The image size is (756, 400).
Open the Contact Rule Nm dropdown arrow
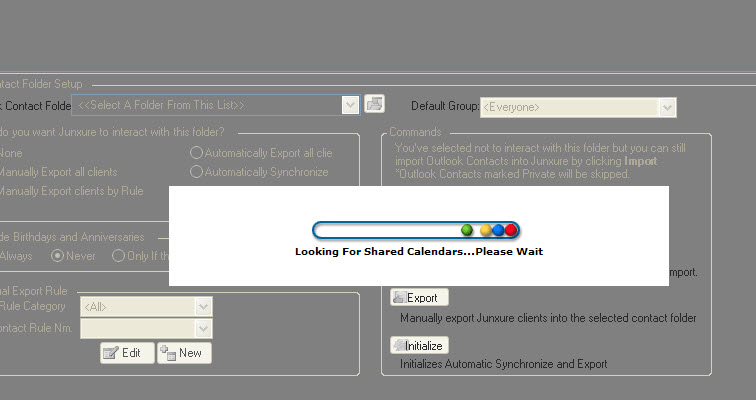point(203,329)
